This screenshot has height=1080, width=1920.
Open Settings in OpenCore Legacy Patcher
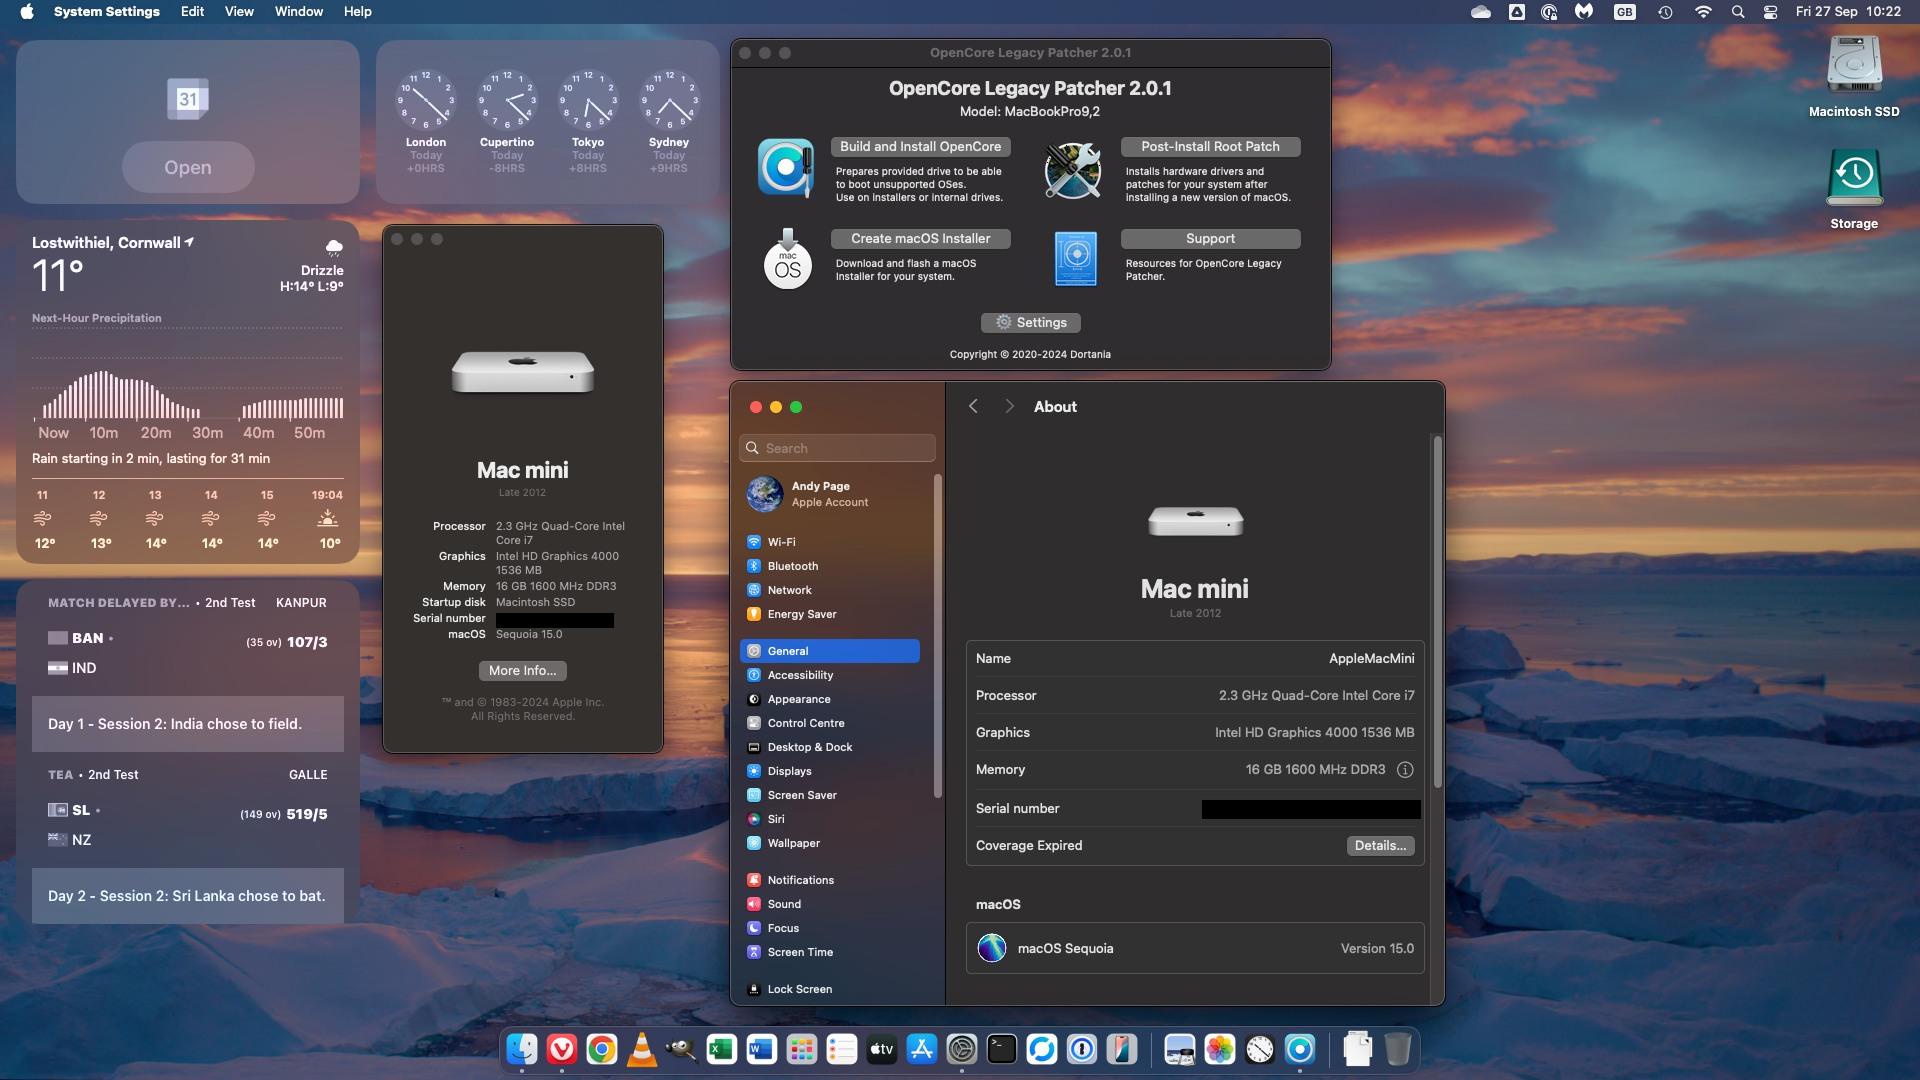click(1030, 323)
